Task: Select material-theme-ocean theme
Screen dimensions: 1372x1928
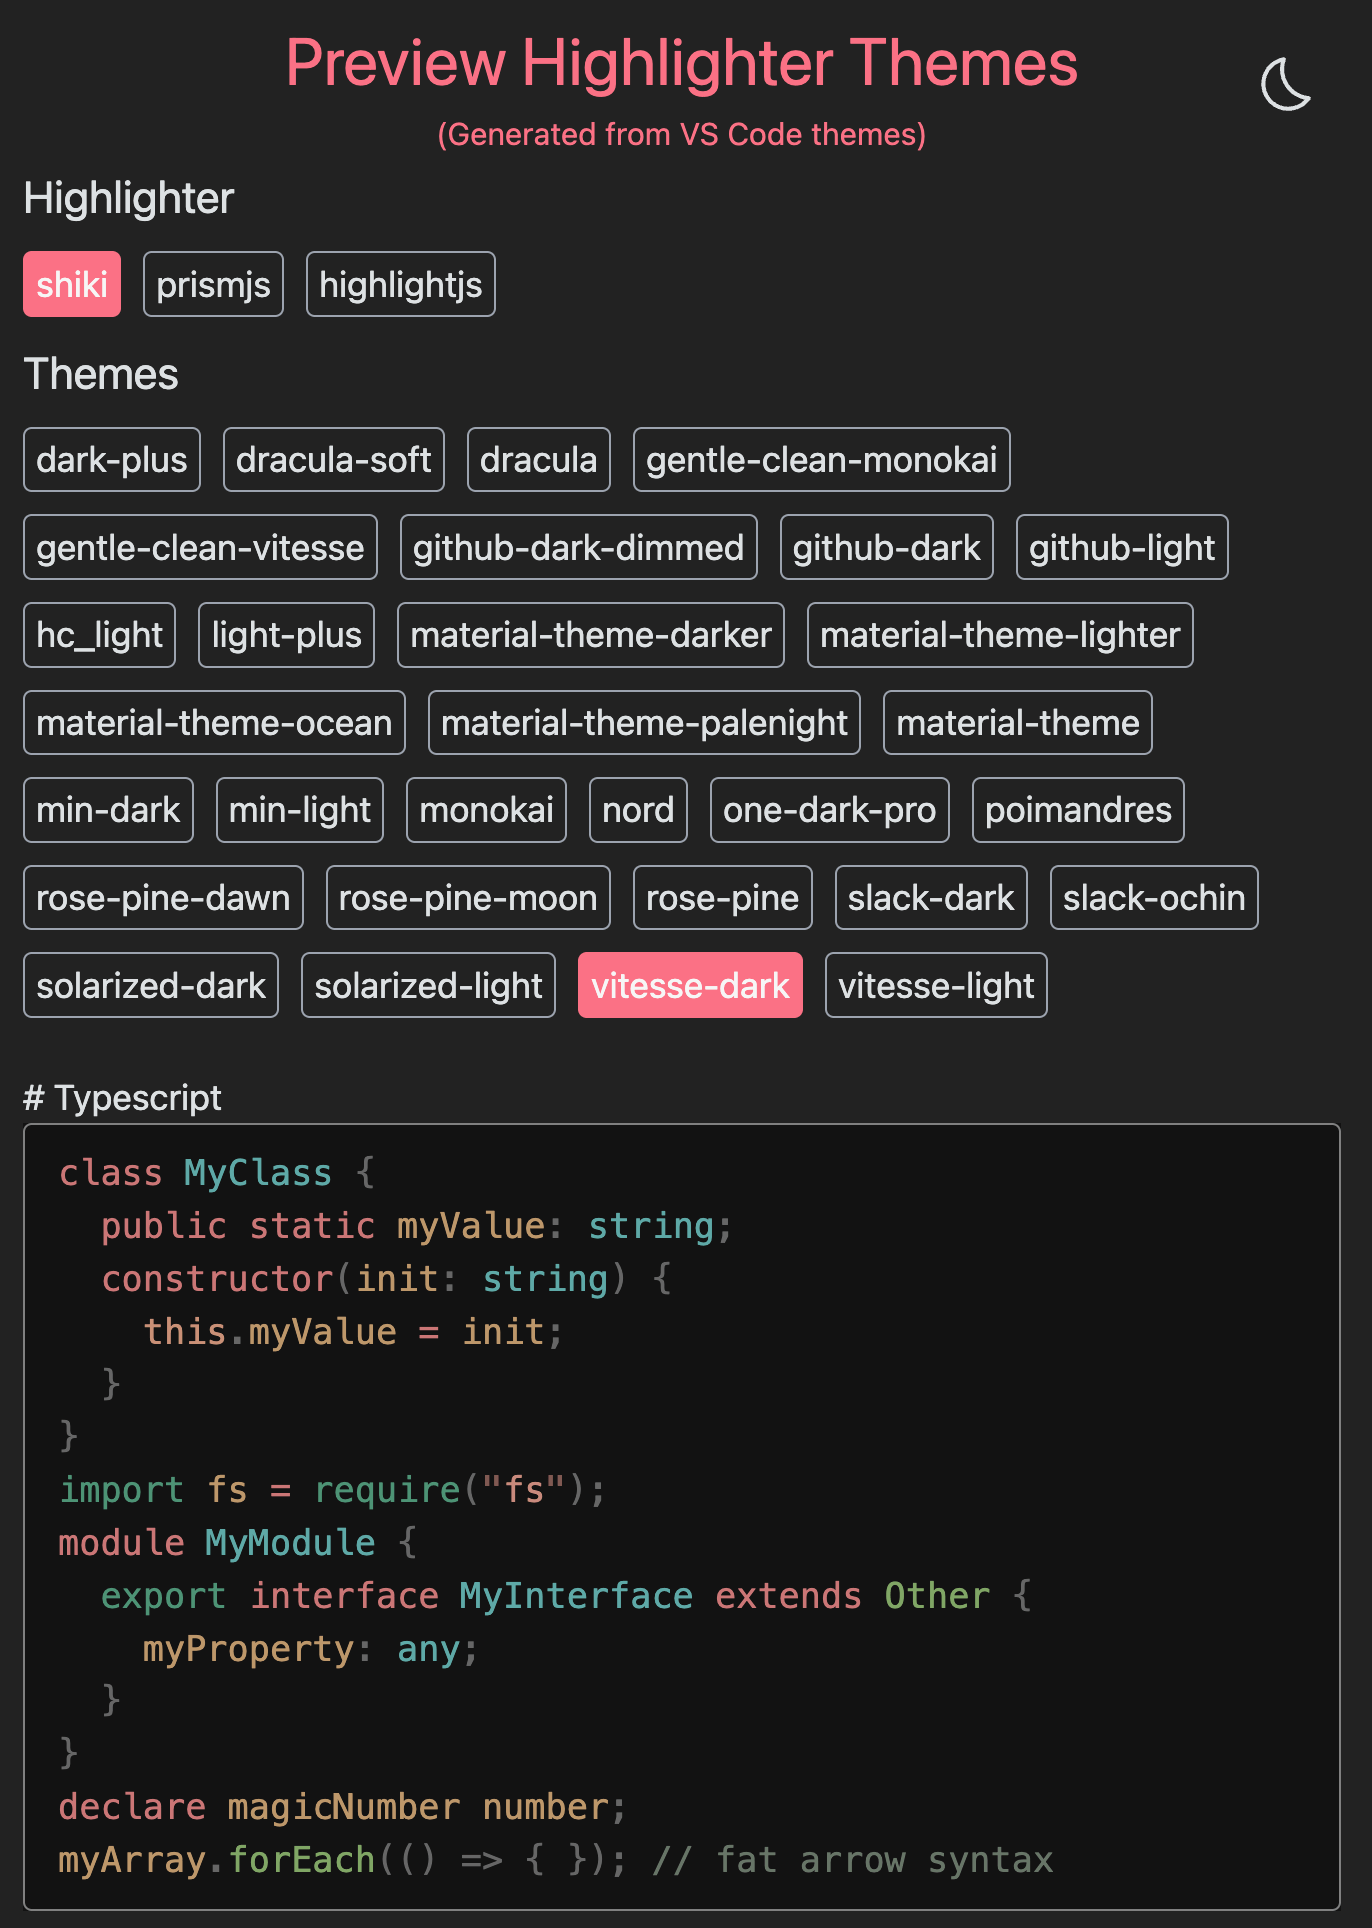Action: [214, 723]
